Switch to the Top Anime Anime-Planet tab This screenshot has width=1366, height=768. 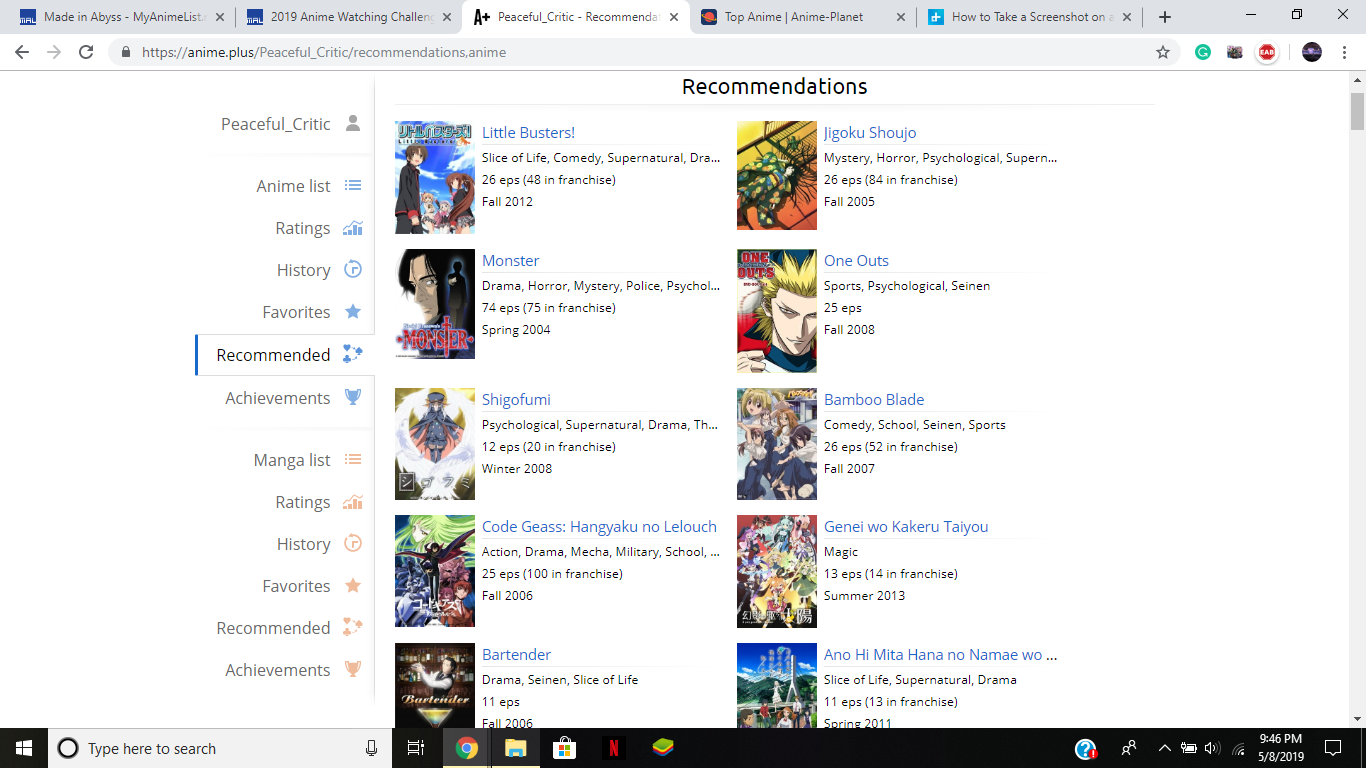[x=803, y=17]
